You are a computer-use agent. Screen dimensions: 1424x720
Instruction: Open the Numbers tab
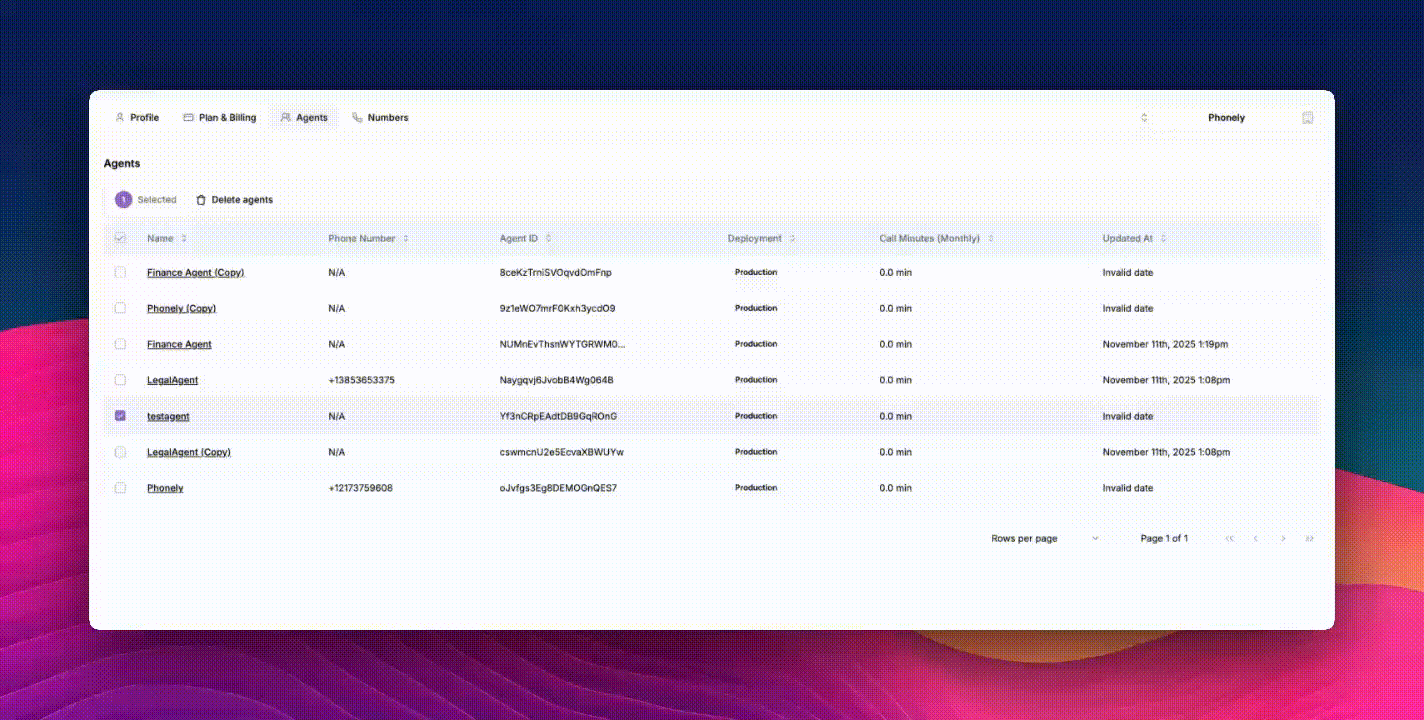click(x=380, y=118)
